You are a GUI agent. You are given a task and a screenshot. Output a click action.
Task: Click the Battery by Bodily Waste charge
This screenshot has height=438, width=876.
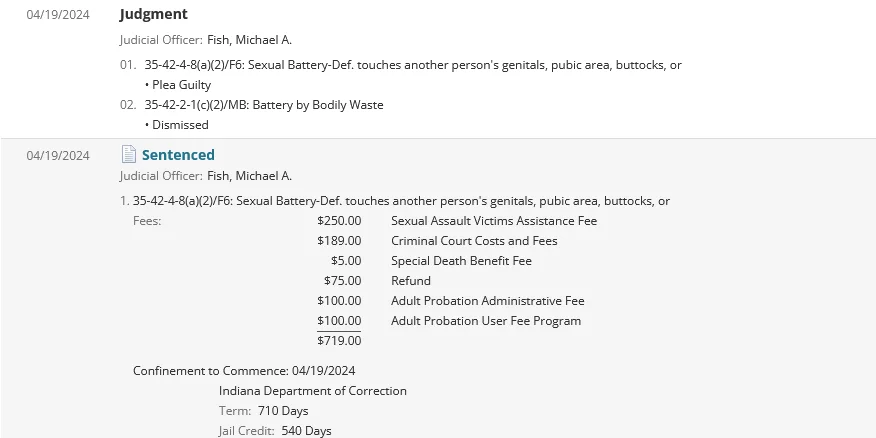coord(264,105)
